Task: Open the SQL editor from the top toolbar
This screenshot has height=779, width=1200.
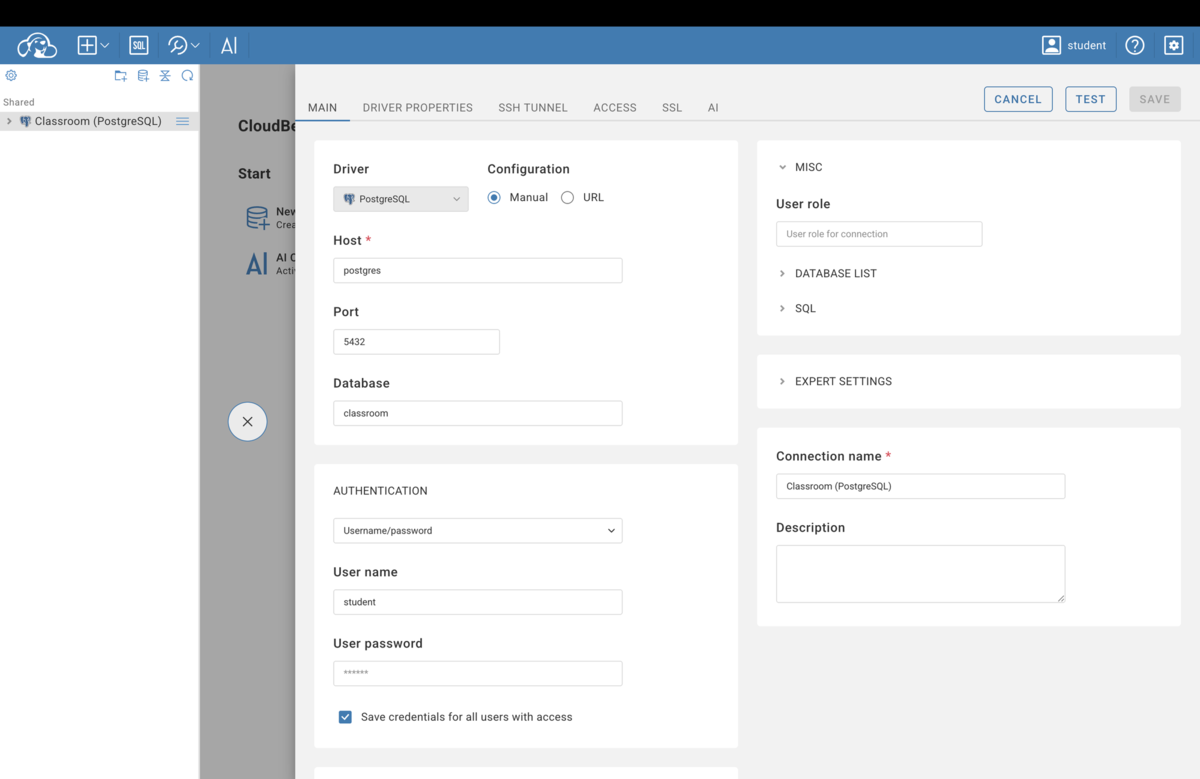Action: 138,45
